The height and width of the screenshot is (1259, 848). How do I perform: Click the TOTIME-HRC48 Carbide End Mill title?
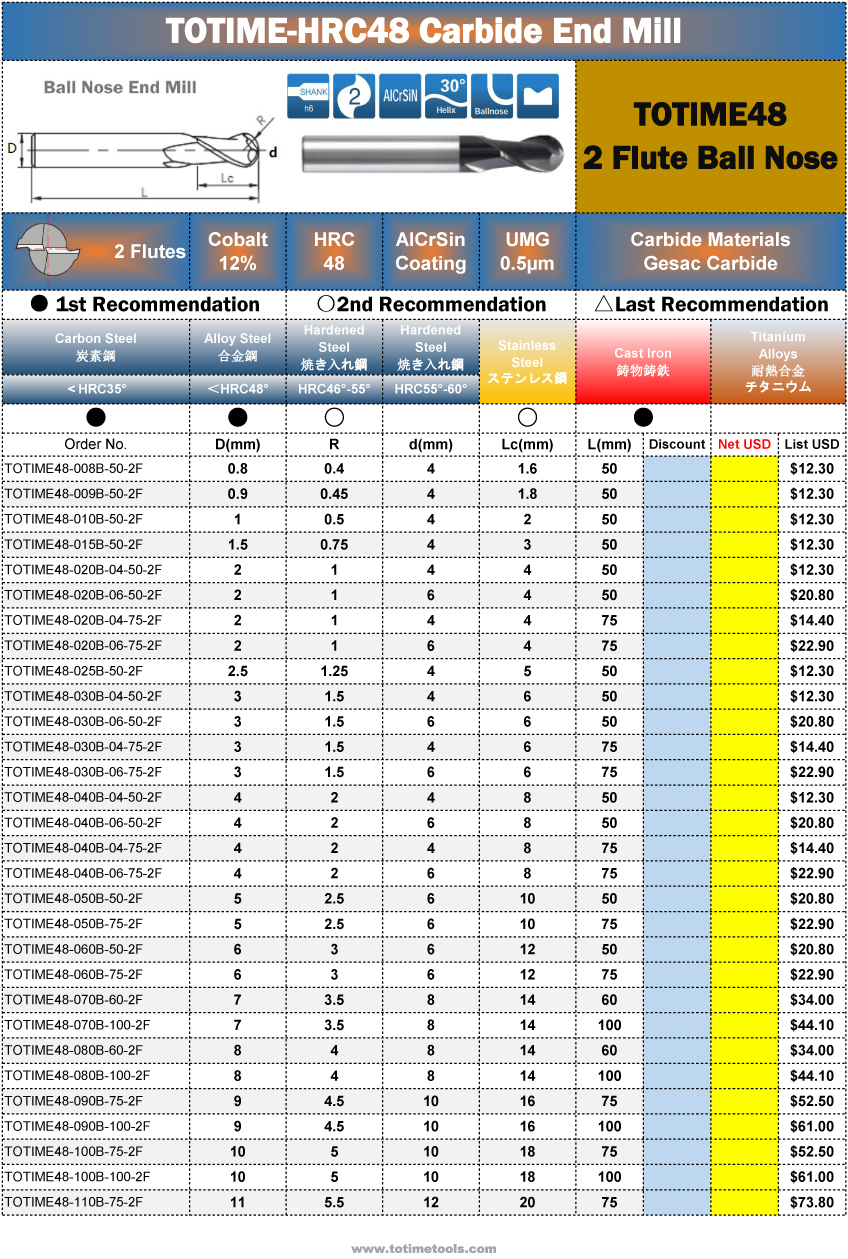pyautogui.click(x=424, y=31)
